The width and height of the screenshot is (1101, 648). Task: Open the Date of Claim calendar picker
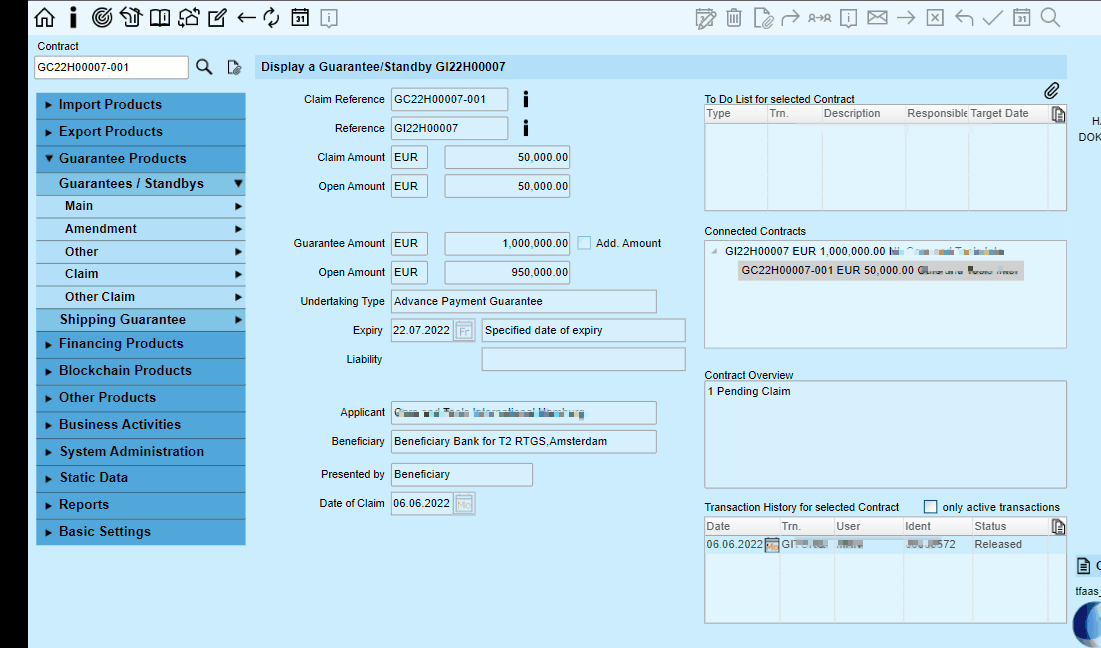[464, 503]
